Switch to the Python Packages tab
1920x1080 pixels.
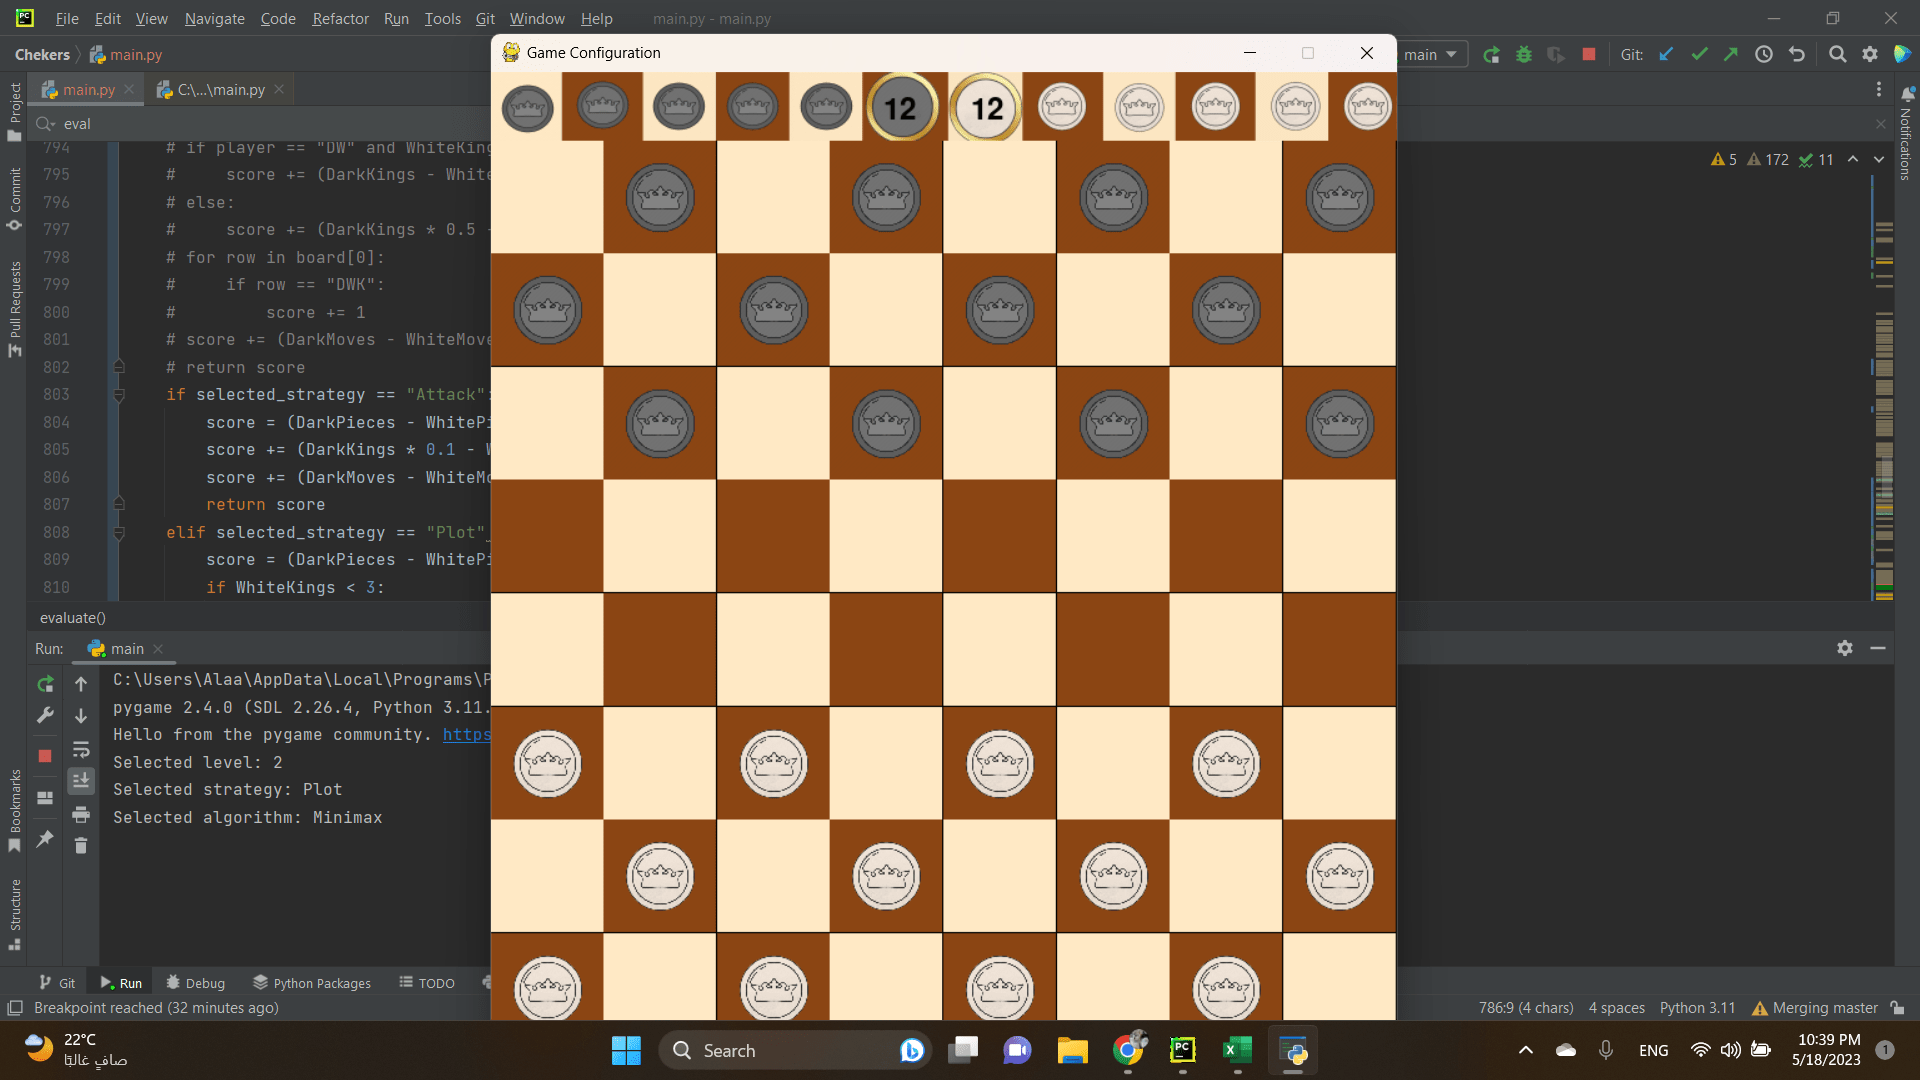tap(311, 983)
